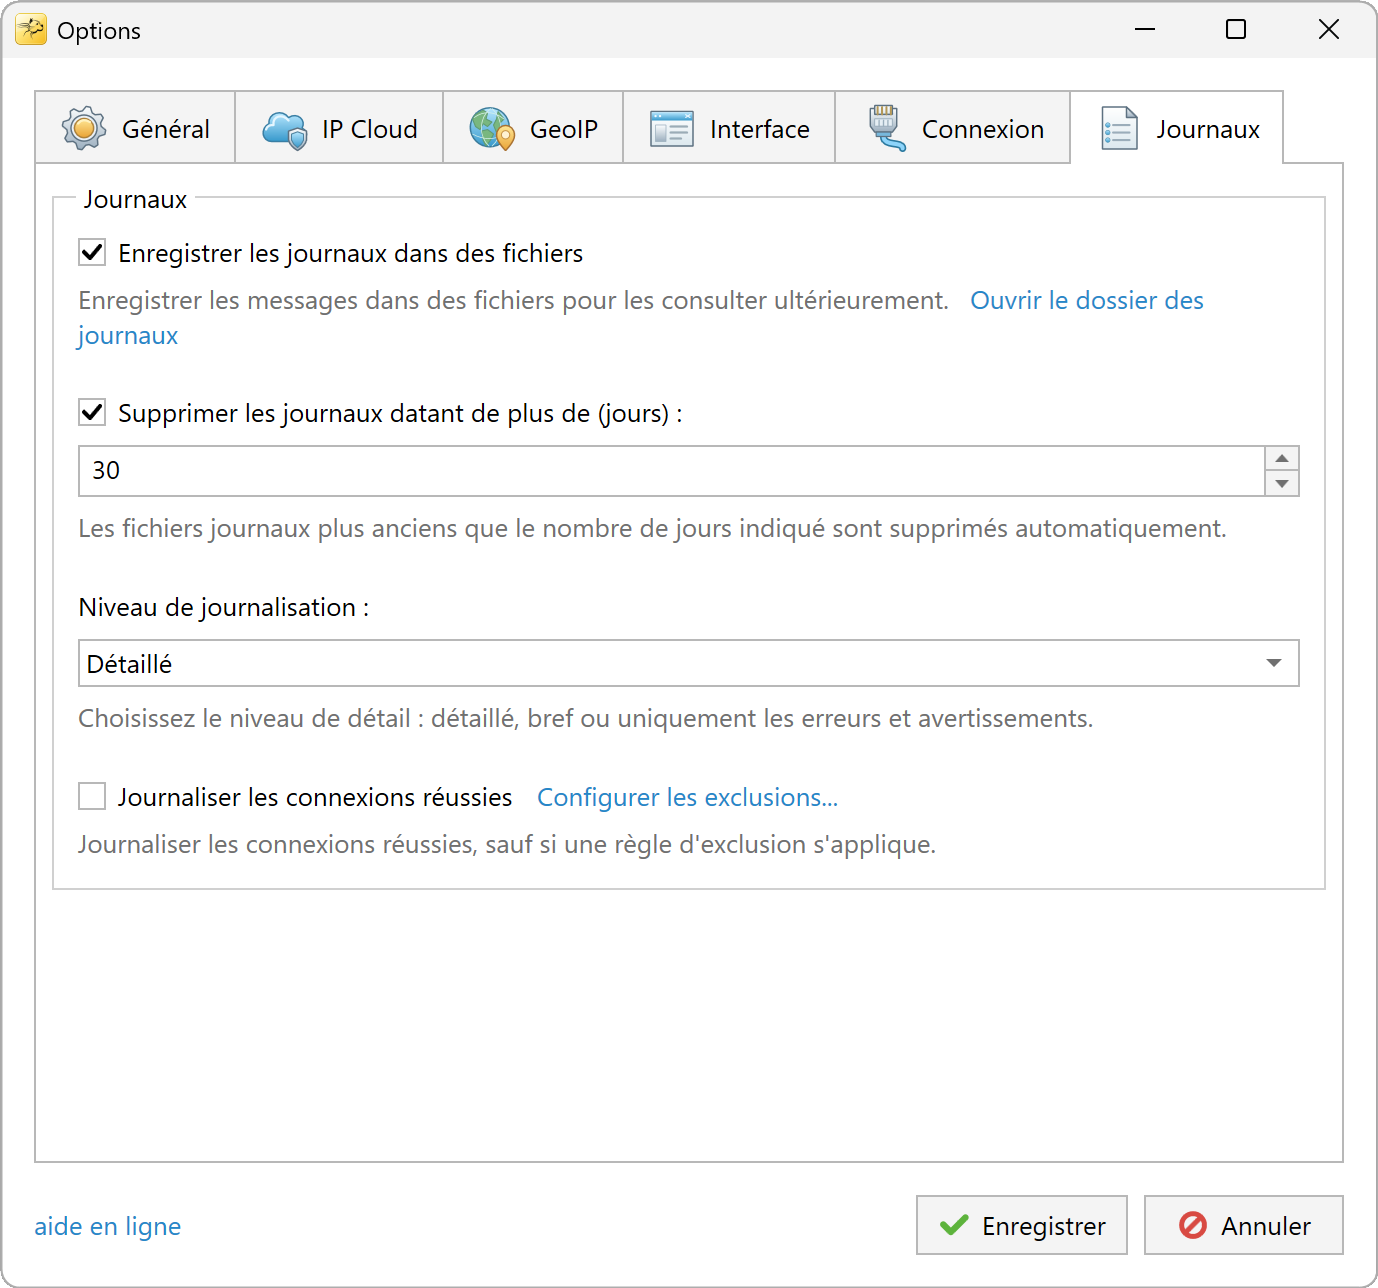Open the Général tab
This screenshot has height=1288, width=1378.
(x=135, y=127)
